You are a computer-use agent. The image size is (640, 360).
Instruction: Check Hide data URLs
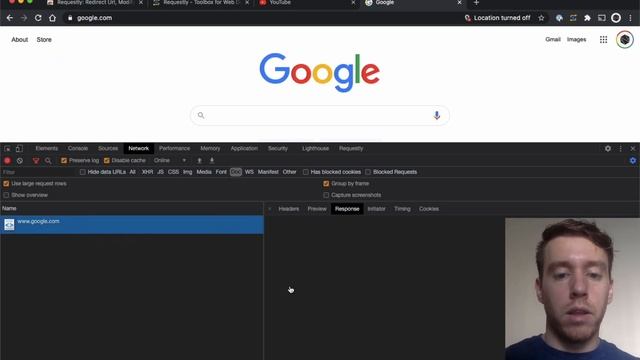(x=82, y=172)
